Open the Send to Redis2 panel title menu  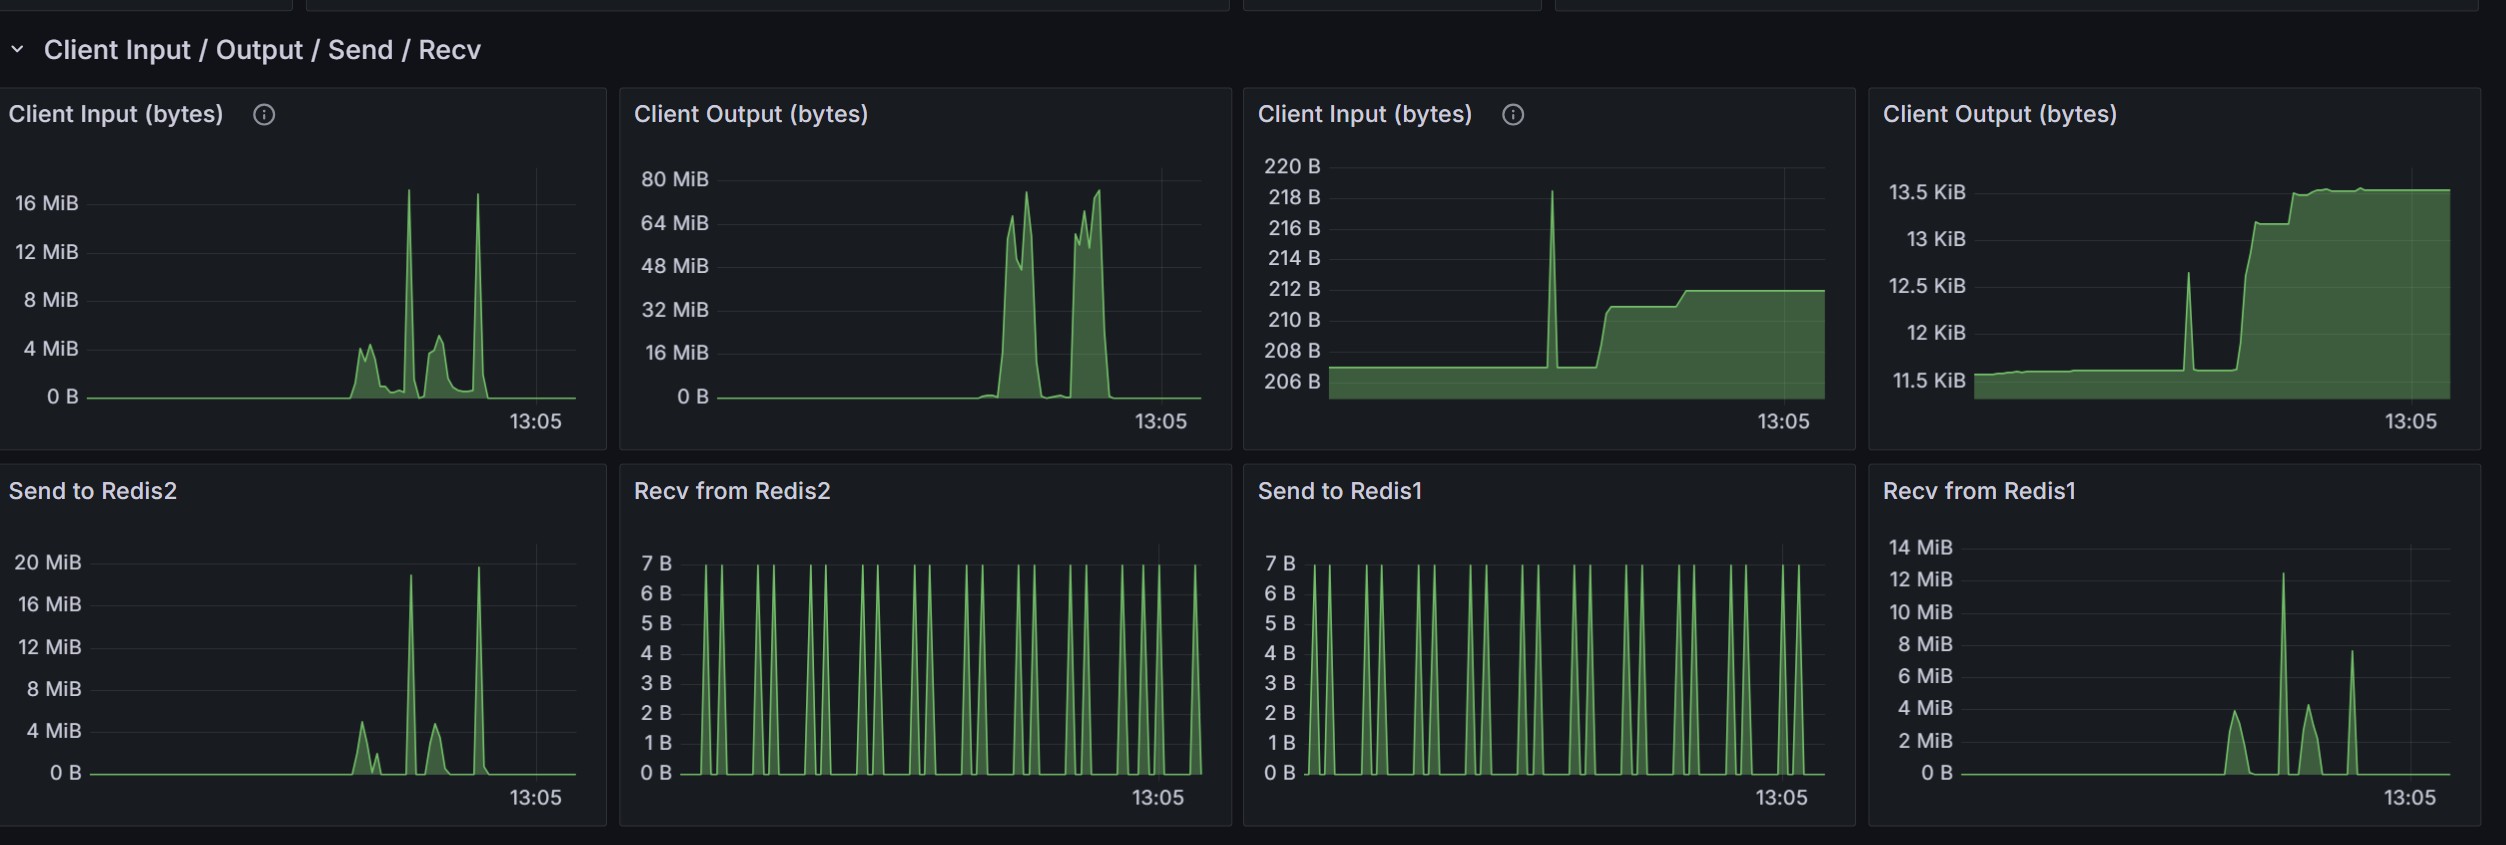pos(93,491)
